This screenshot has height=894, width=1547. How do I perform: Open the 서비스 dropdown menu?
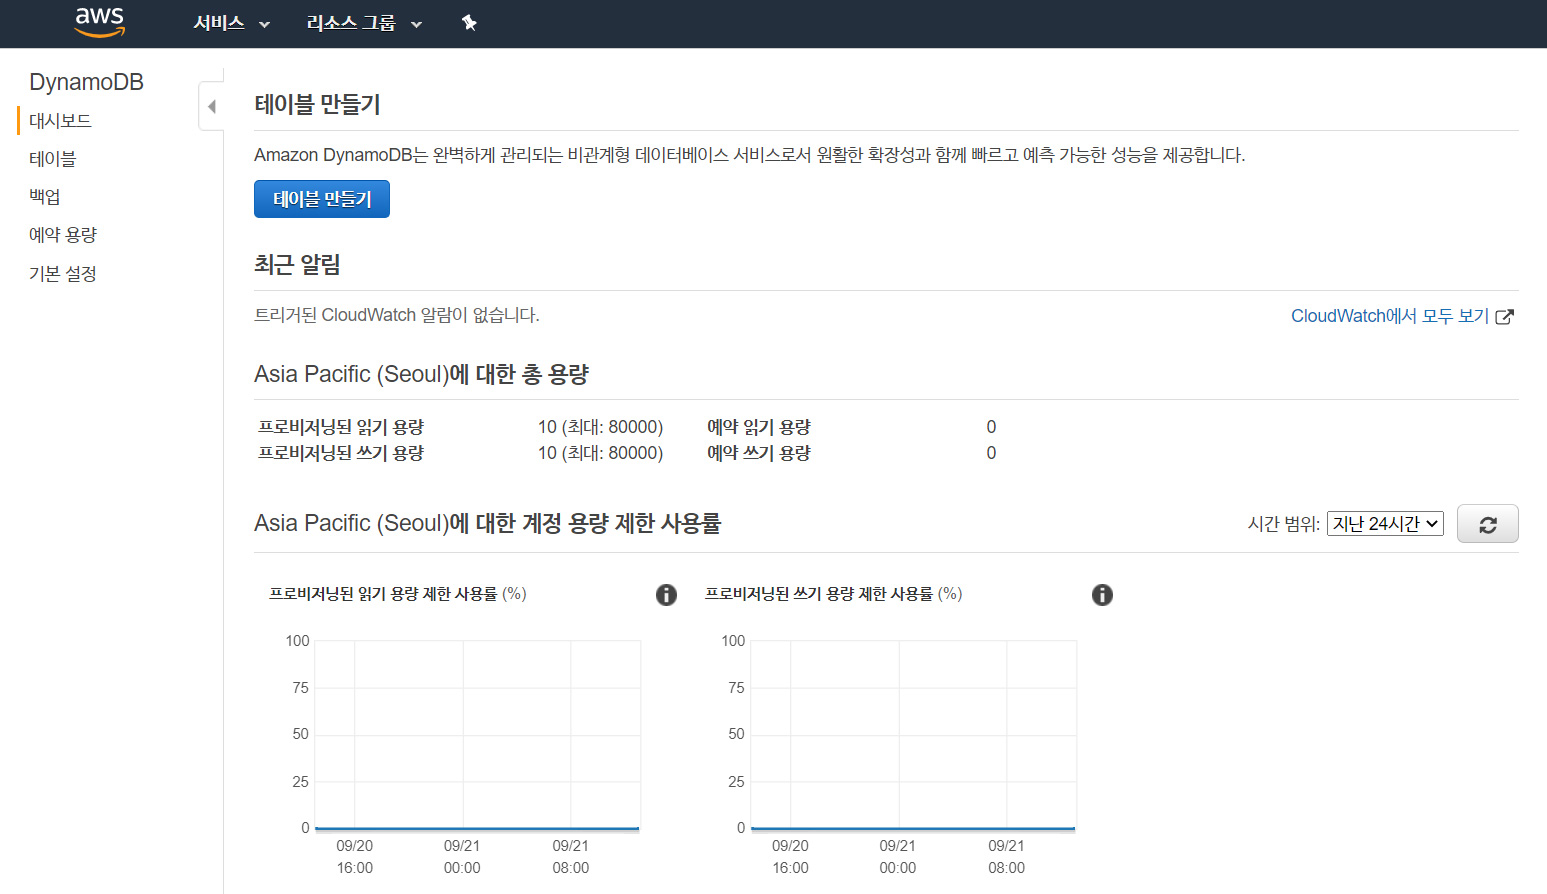[x=231, y=23]
